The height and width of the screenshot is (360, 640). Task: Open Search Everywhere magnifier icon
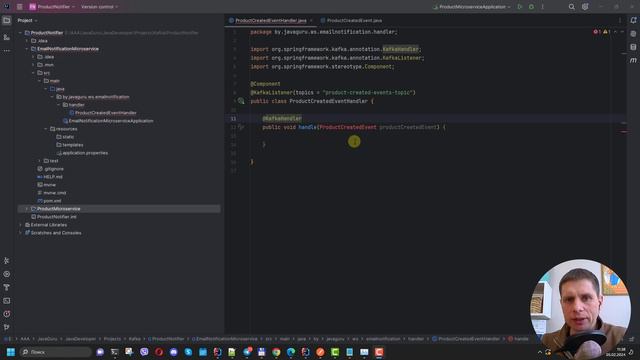tap(571, 7)
